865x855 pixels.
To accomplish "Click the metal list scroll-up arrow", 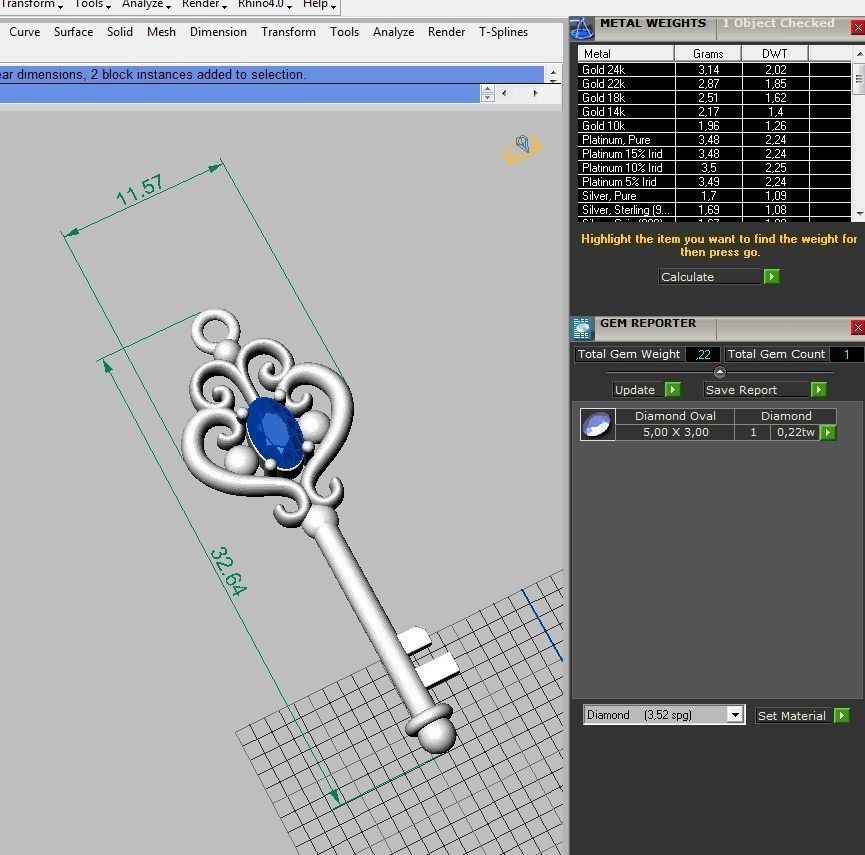I will pyautogui.click(x=859, y=54).
